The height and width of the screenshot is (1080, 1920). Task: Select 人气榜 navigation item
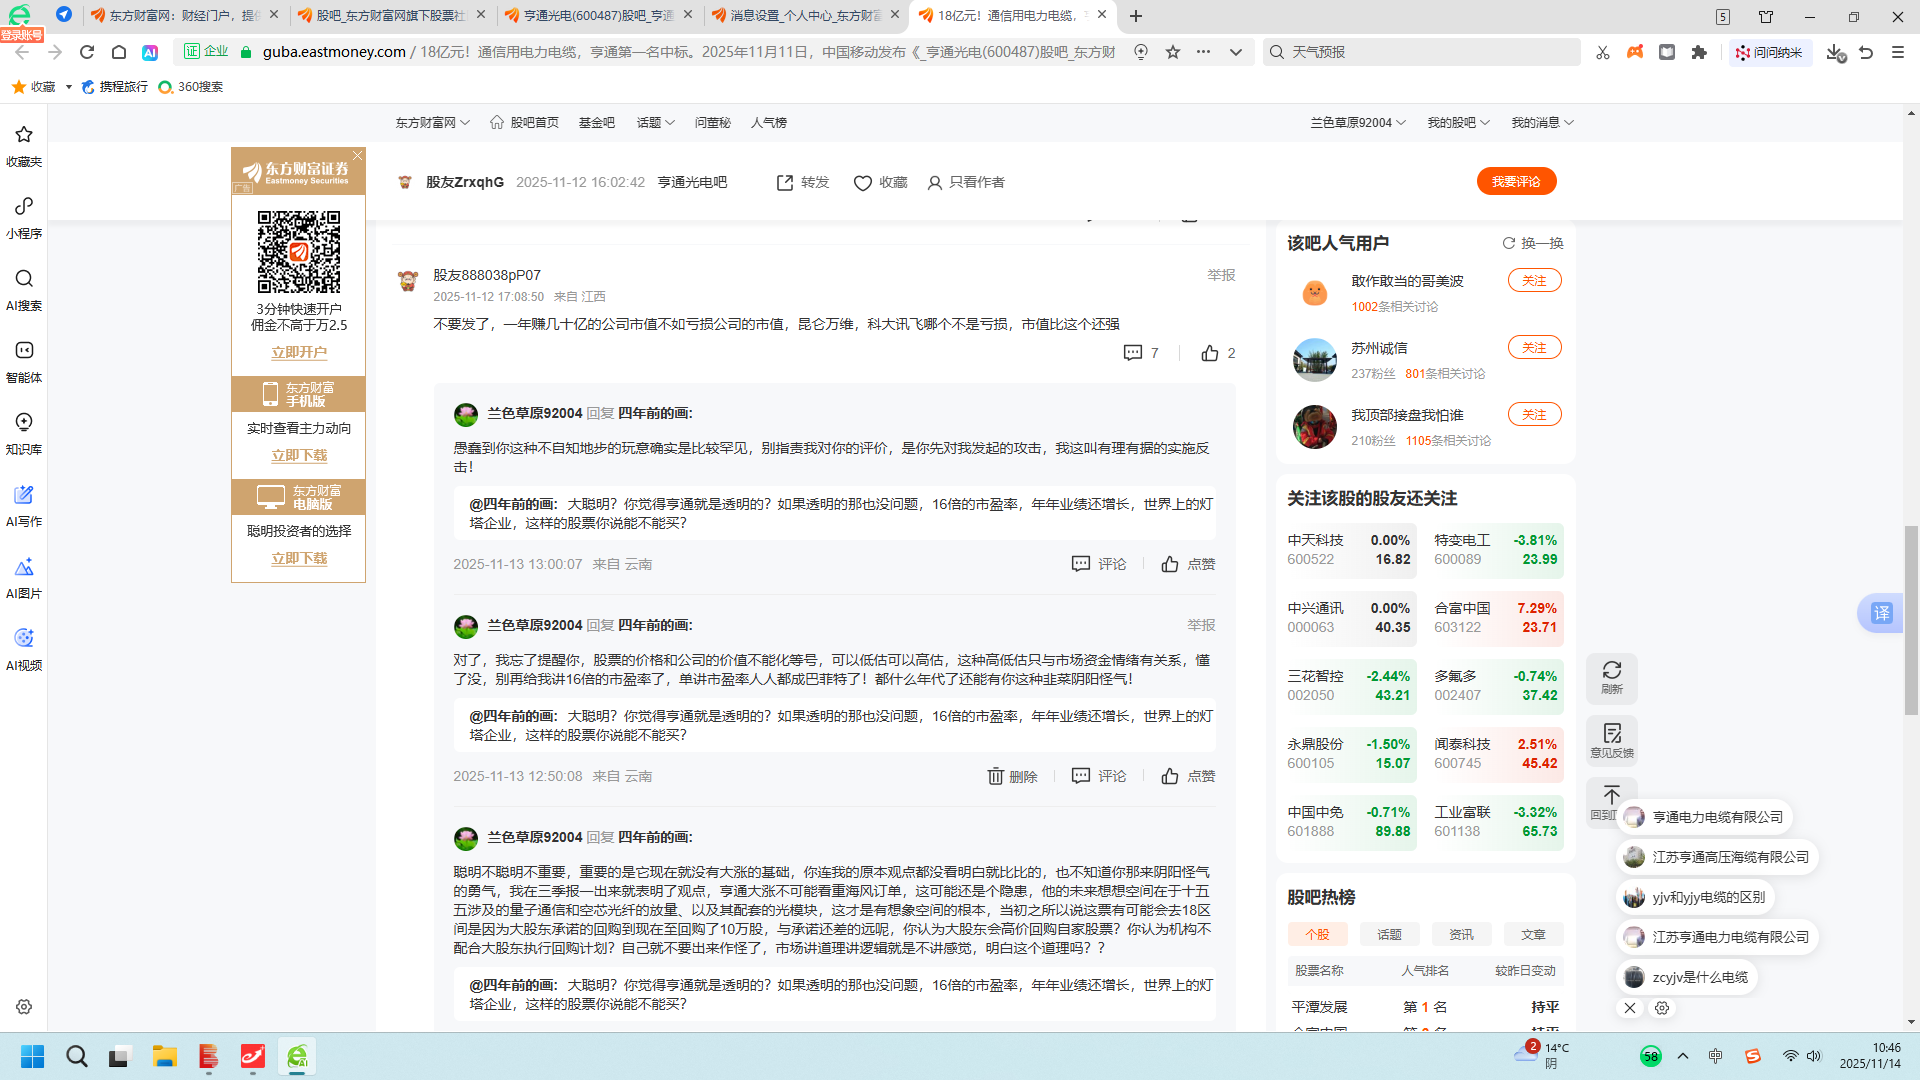768,122
